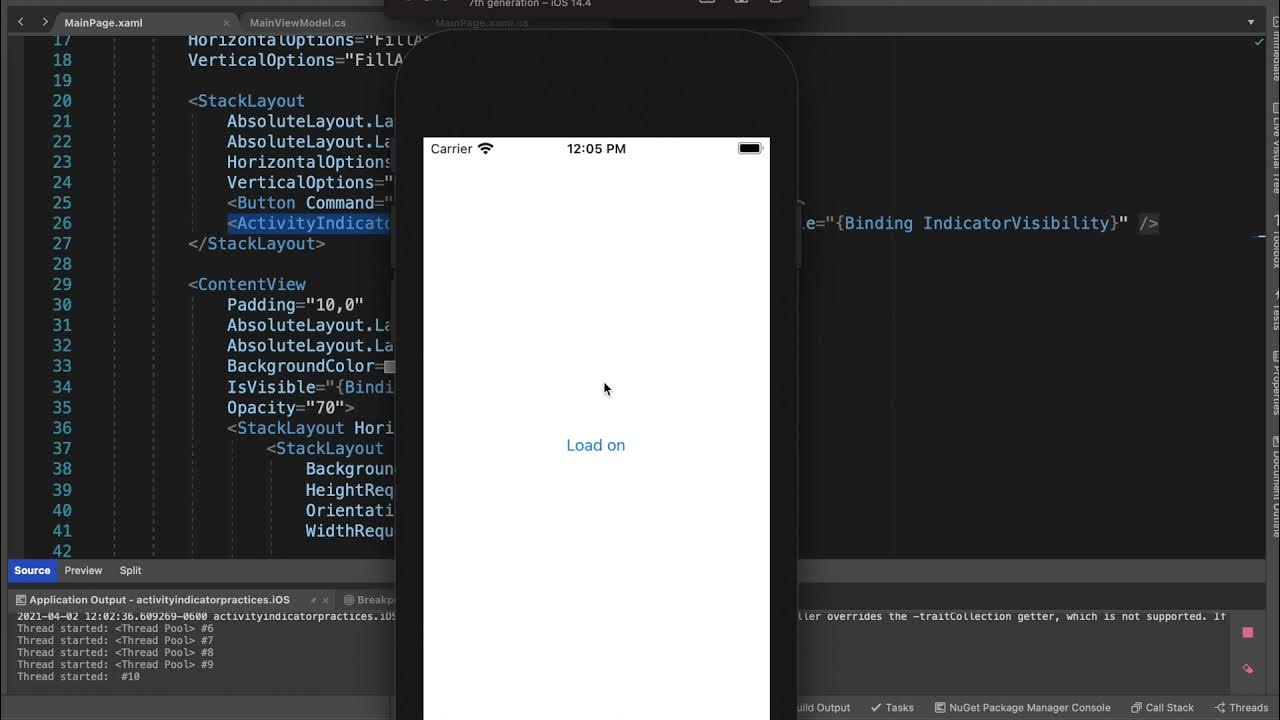
Task: Pin the Application Output pad
Action: [313, 600]
